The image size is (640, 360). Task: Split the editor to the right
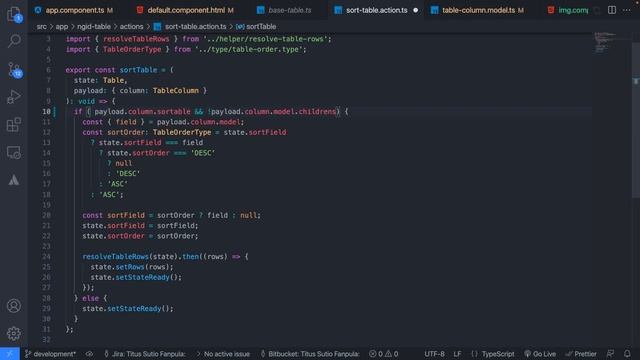611,10
